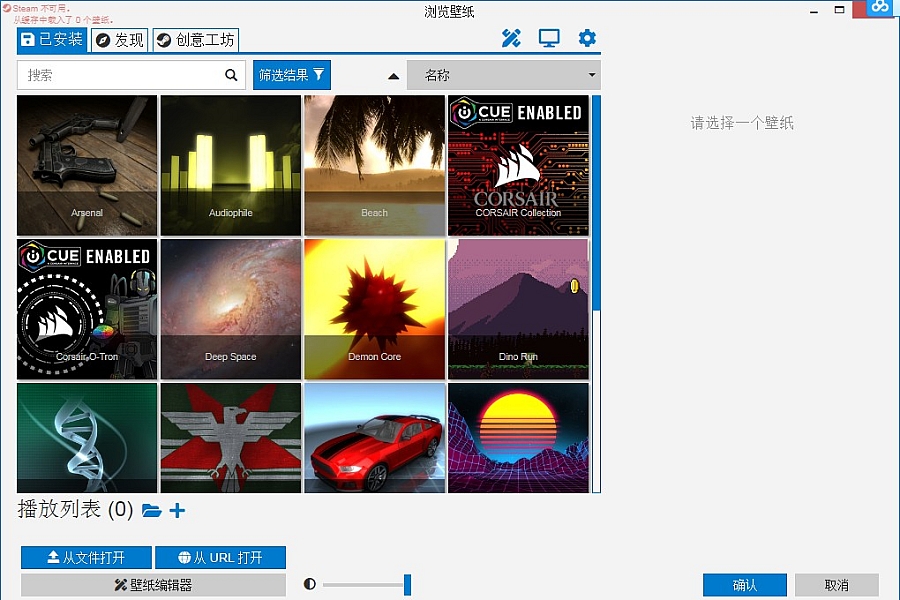Open 壁纸编辑器 button
Screen dimensions: 900x600
tap(153, 584)
